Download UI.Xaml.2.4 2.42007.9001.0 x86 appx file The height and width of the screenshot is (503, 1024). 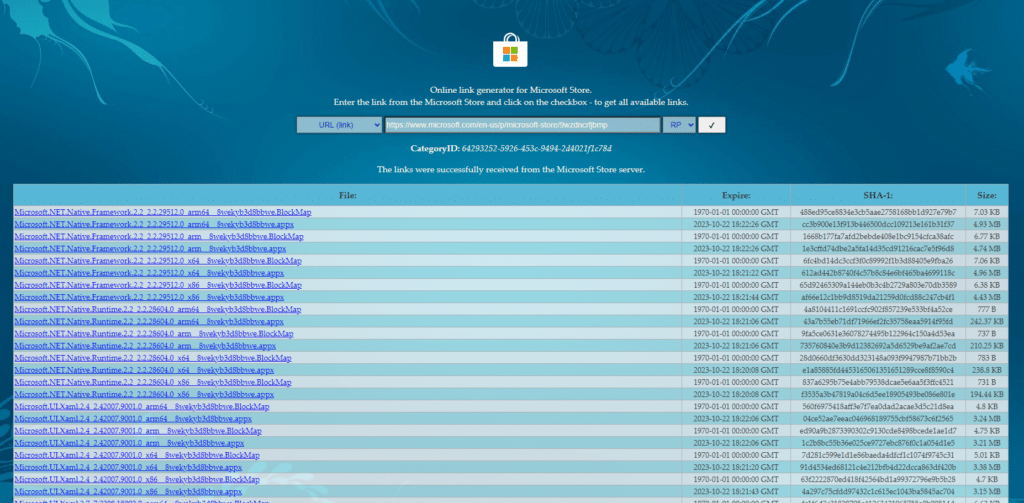[128, 492]
